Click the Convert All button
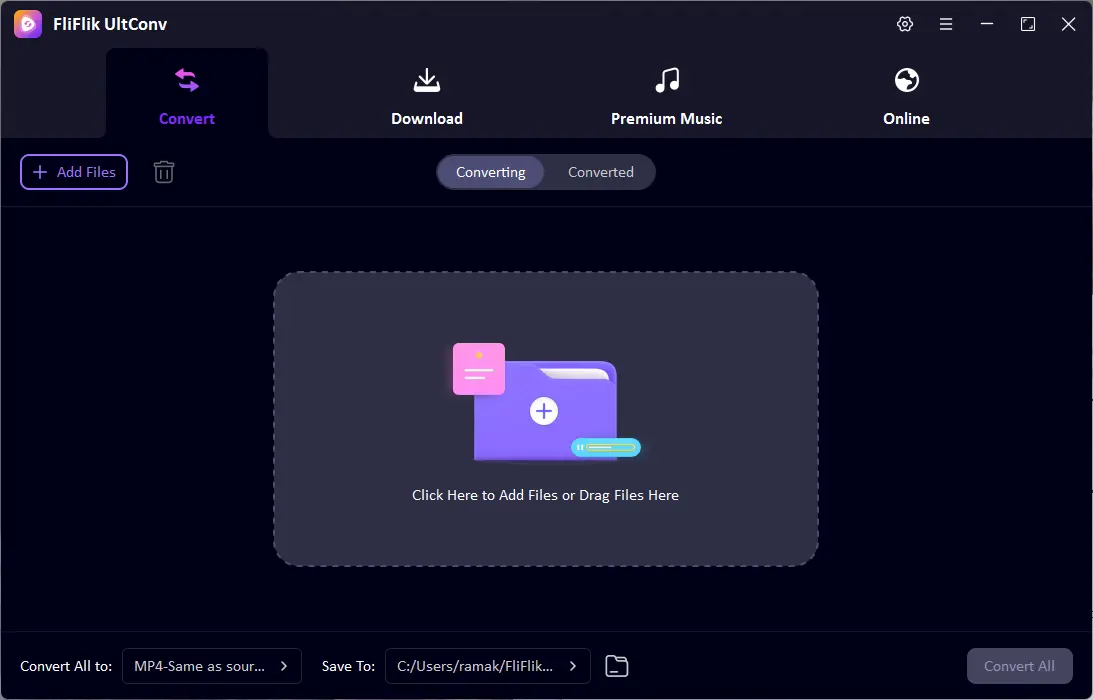 (1019, 666)
